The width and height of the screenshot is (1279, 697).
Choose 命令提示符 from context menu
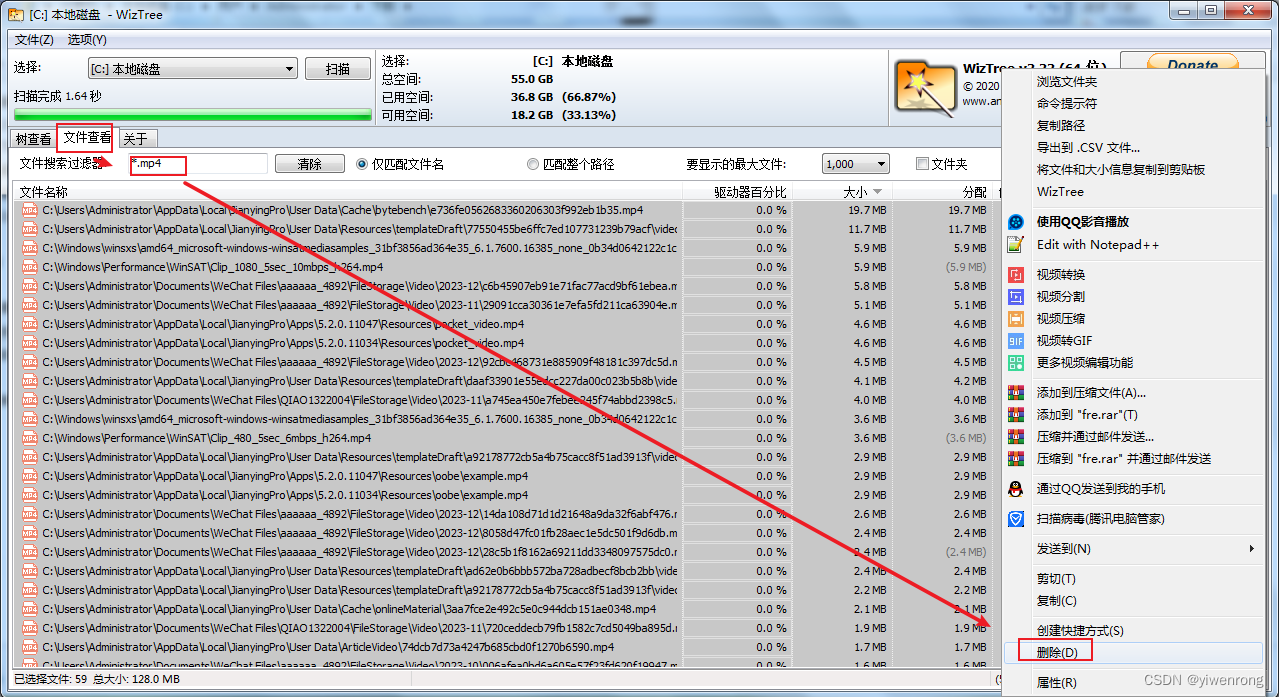(x=1066, y=104)
